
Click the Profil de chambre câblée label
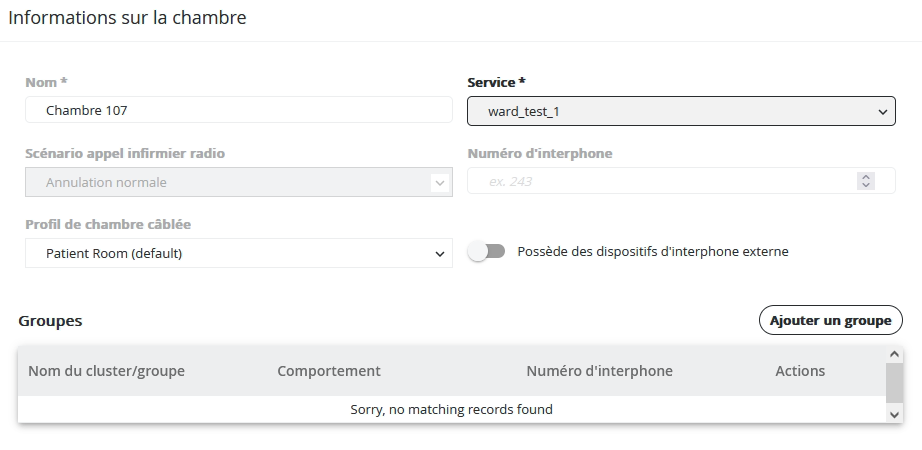108,225
